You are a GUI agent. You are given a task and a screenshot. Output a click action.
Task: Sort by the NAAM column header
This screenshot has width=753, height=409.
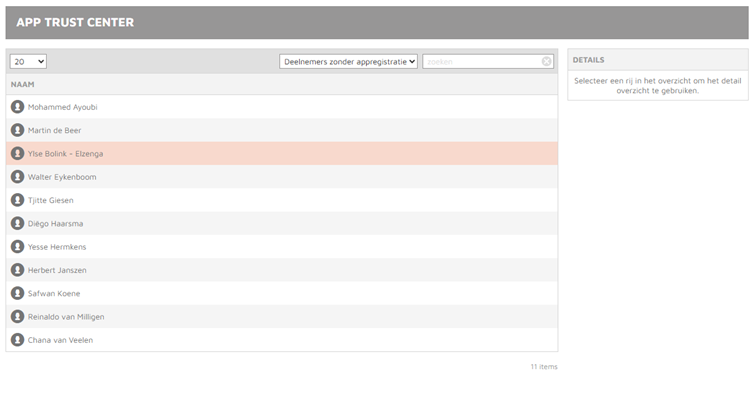23,84
